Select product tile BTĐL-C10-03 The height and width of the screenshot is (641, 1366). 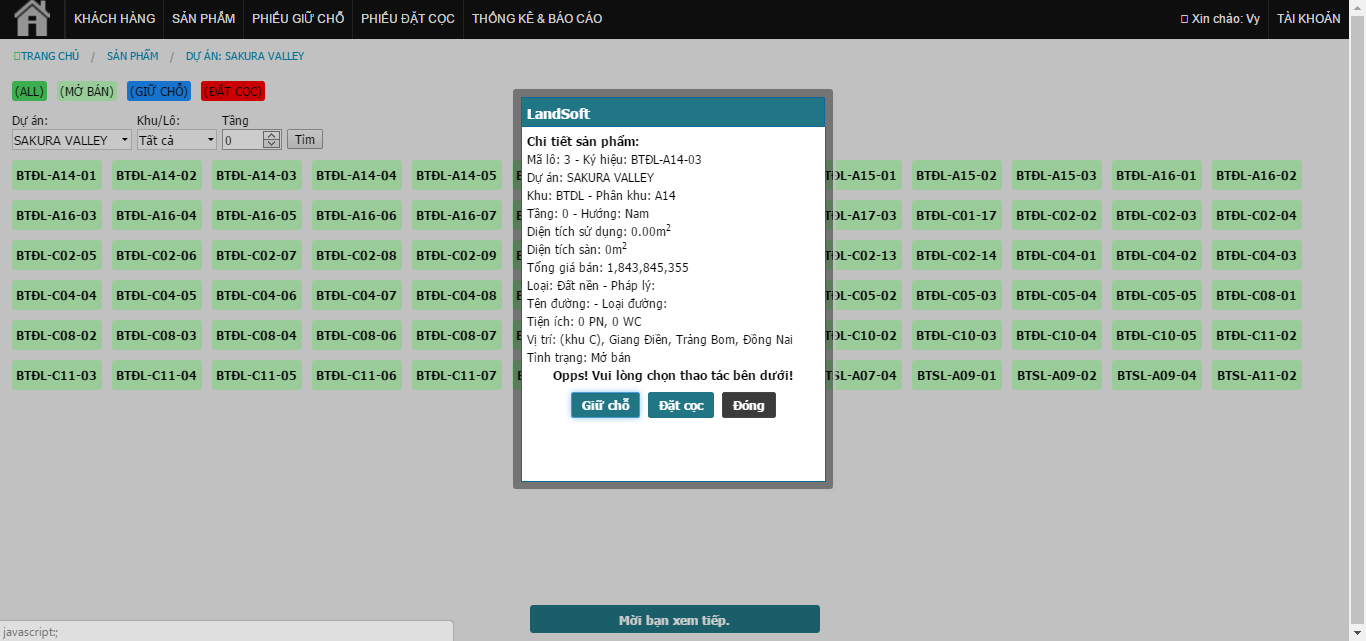957,336
